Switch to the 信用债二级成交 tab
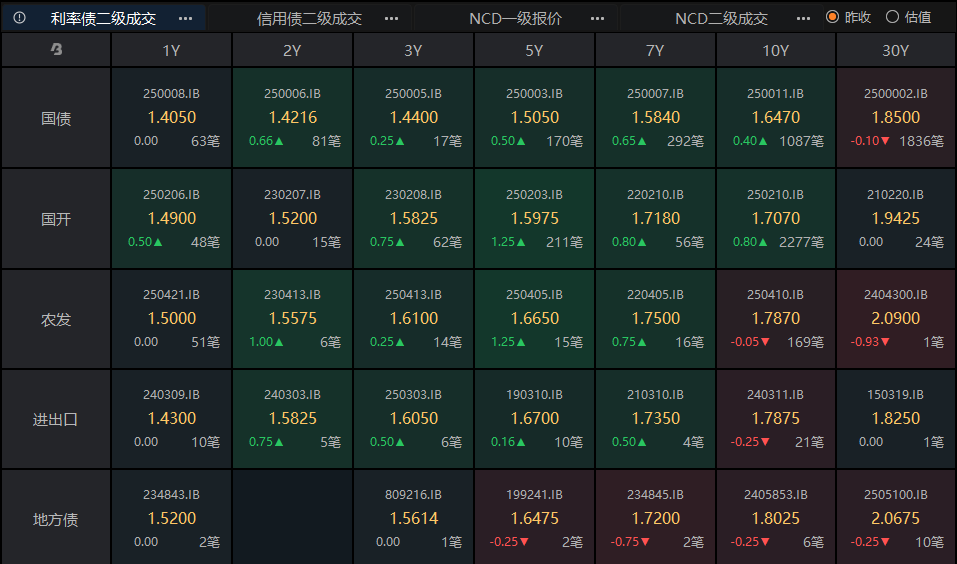Screen dimensions: 957x564 (x=309, y=18)
